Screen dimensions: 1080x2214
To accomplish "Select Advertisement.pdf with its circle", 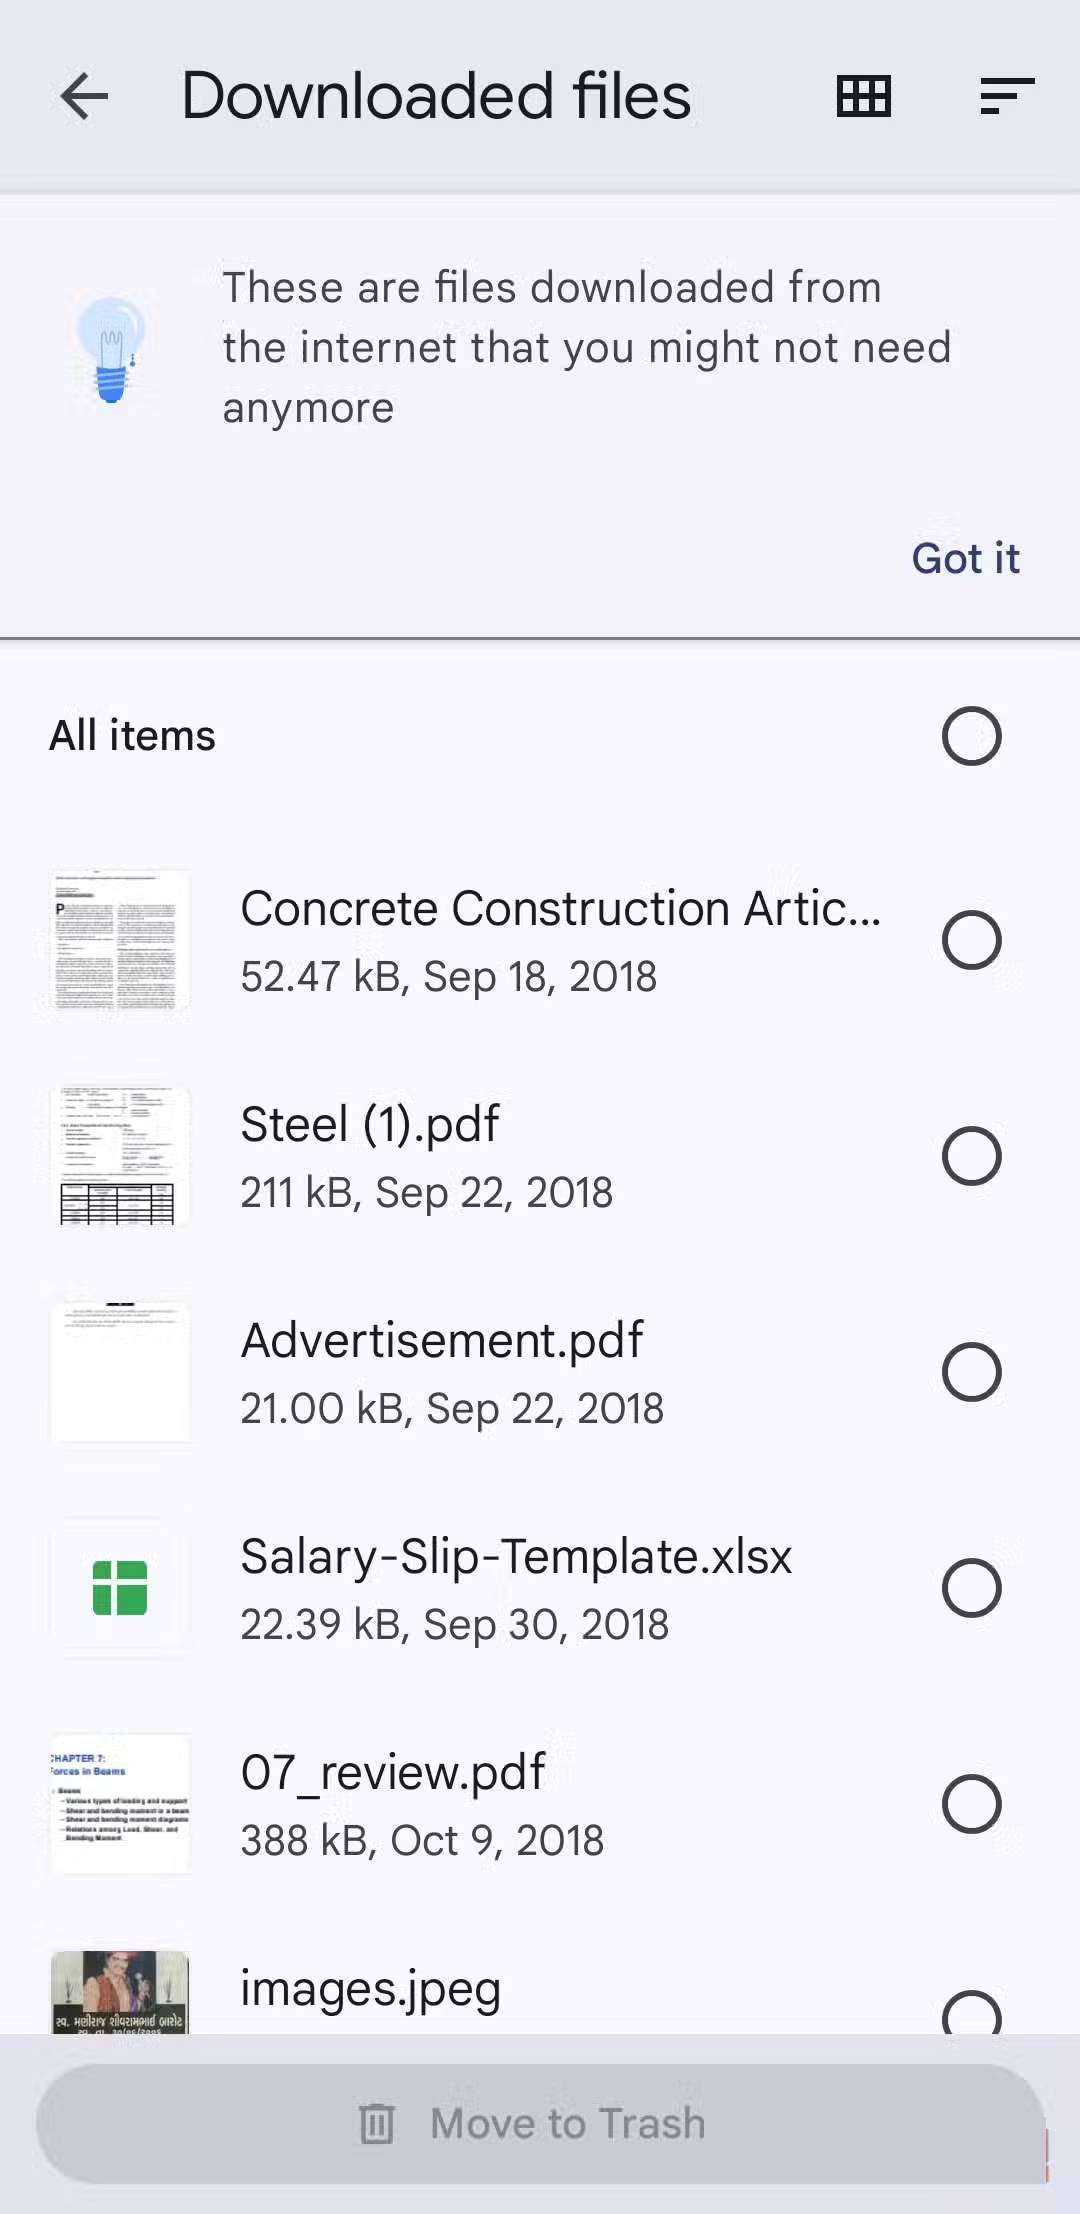I will 971,1372.
